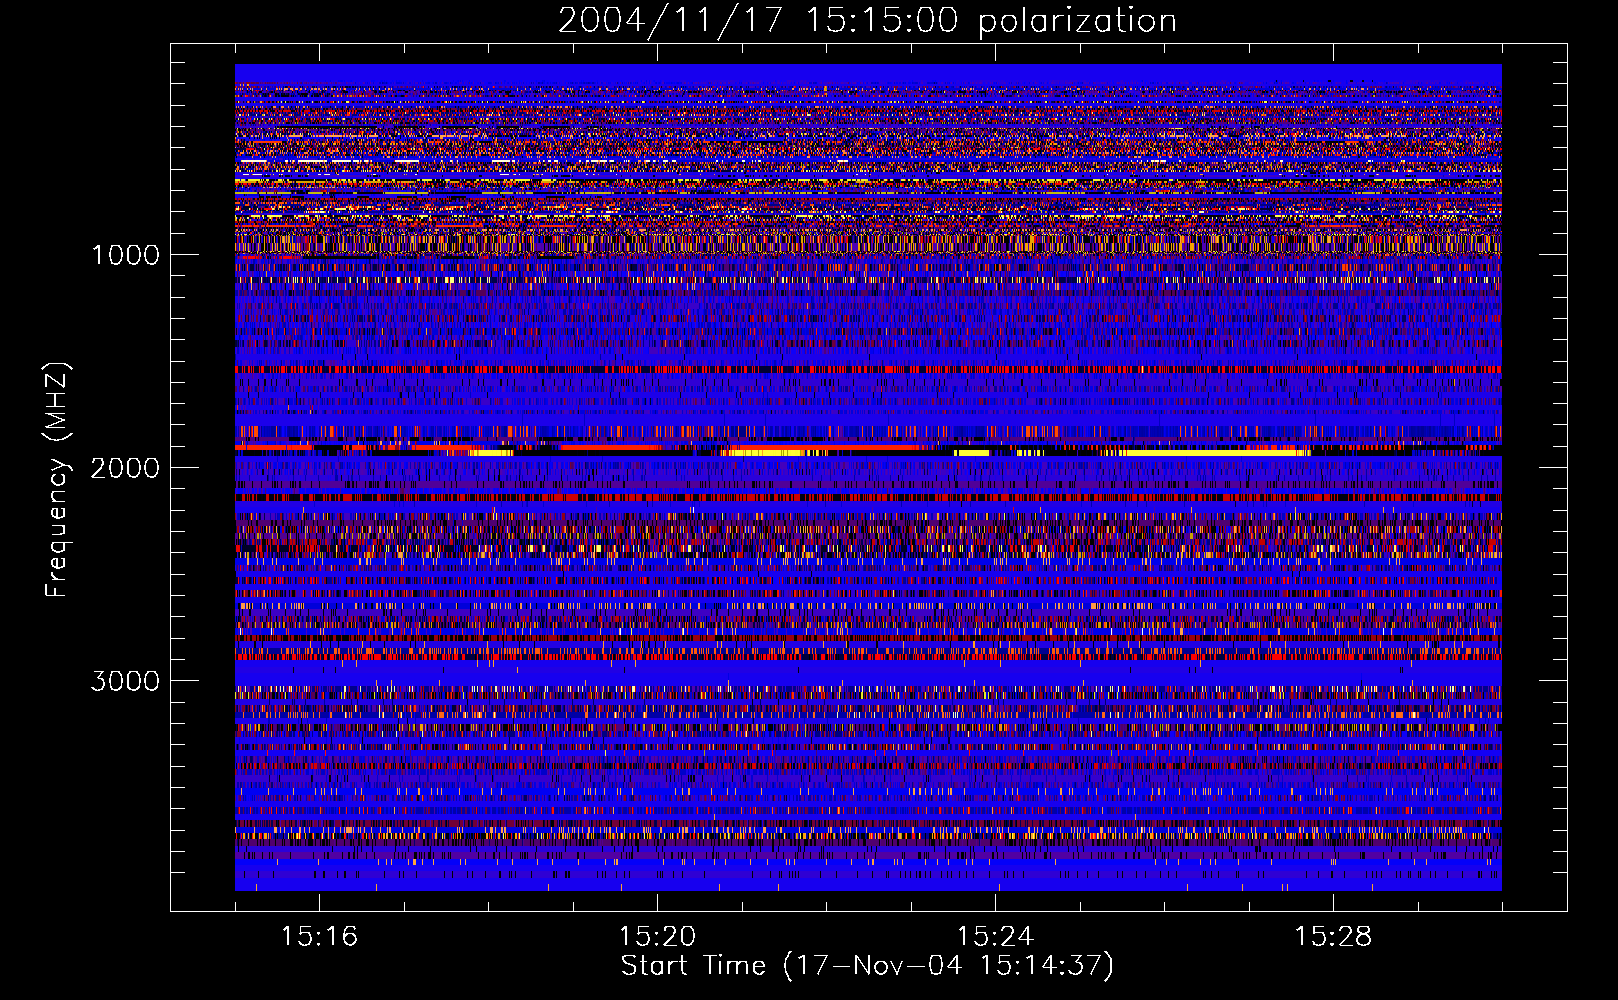Click the 15:24 time tick label

click(x=995, y=936)
